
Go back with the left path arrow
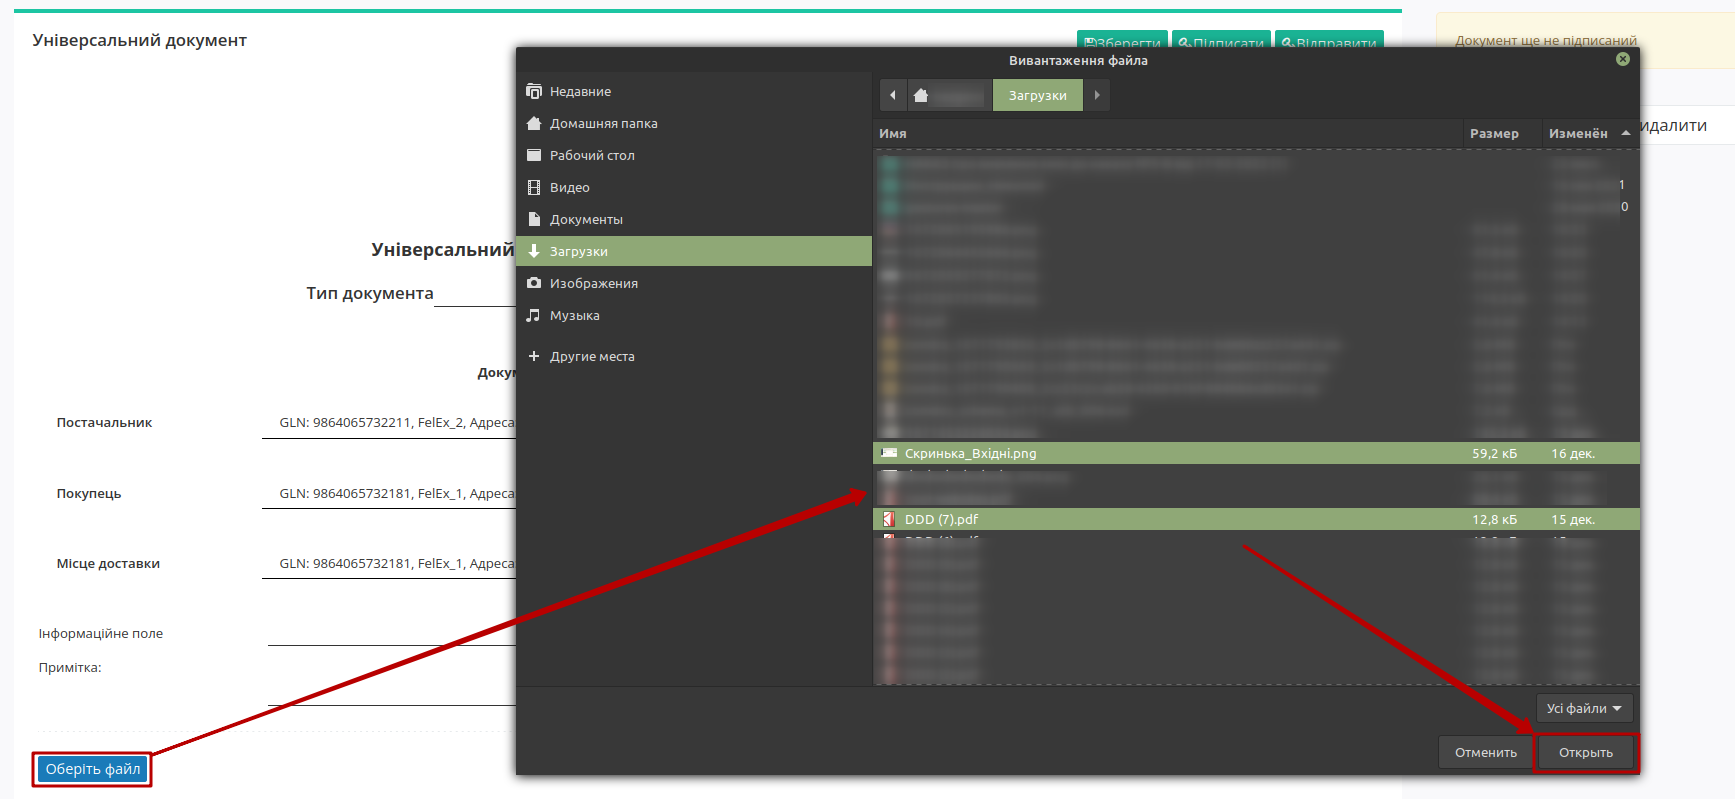click(893, 95)
